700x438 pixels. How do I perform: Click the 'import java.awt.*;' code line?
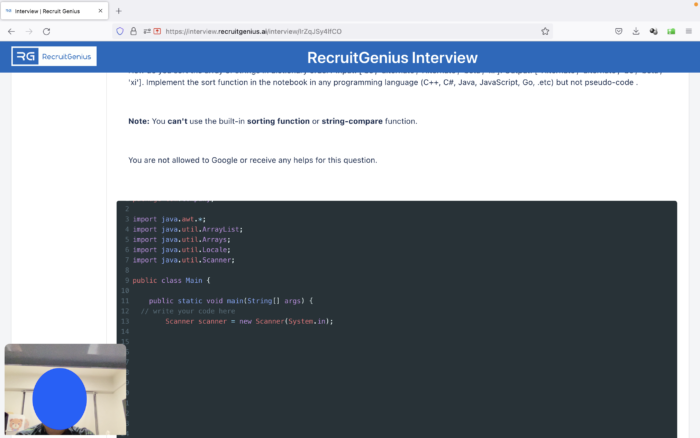(x=169, y=219)
